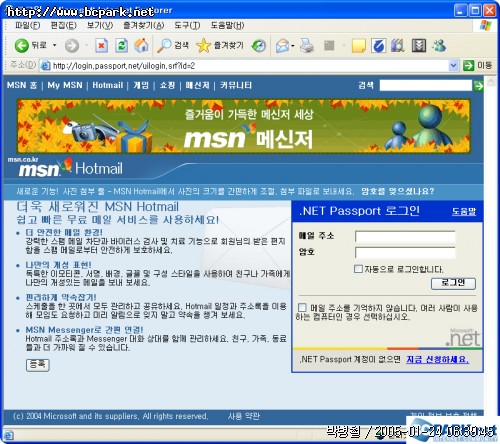Image resolution: width=500 pixels, height=444 pixels.
Task: Click the 편리하게 약속잡기! heading
Action: (x=61, y=297)
